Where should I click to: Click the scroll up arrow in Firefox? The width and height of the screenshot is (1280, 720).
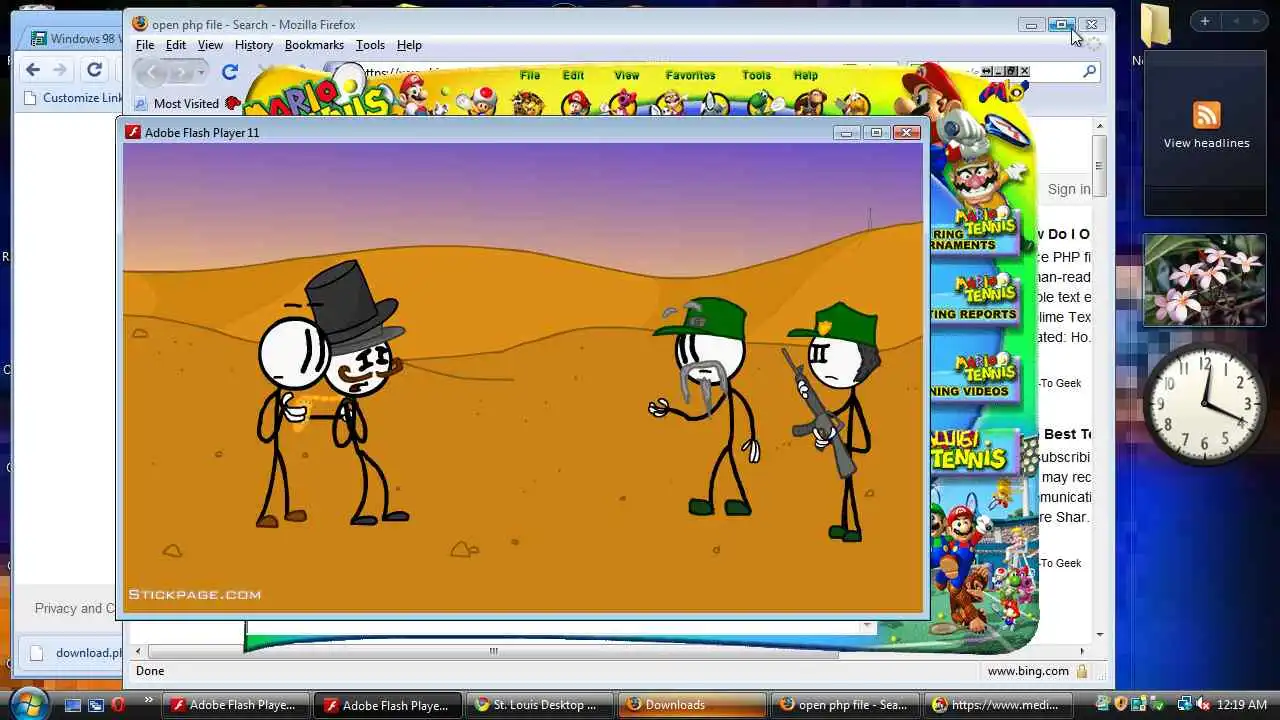pyautogui.click(x=1099, y=127)
